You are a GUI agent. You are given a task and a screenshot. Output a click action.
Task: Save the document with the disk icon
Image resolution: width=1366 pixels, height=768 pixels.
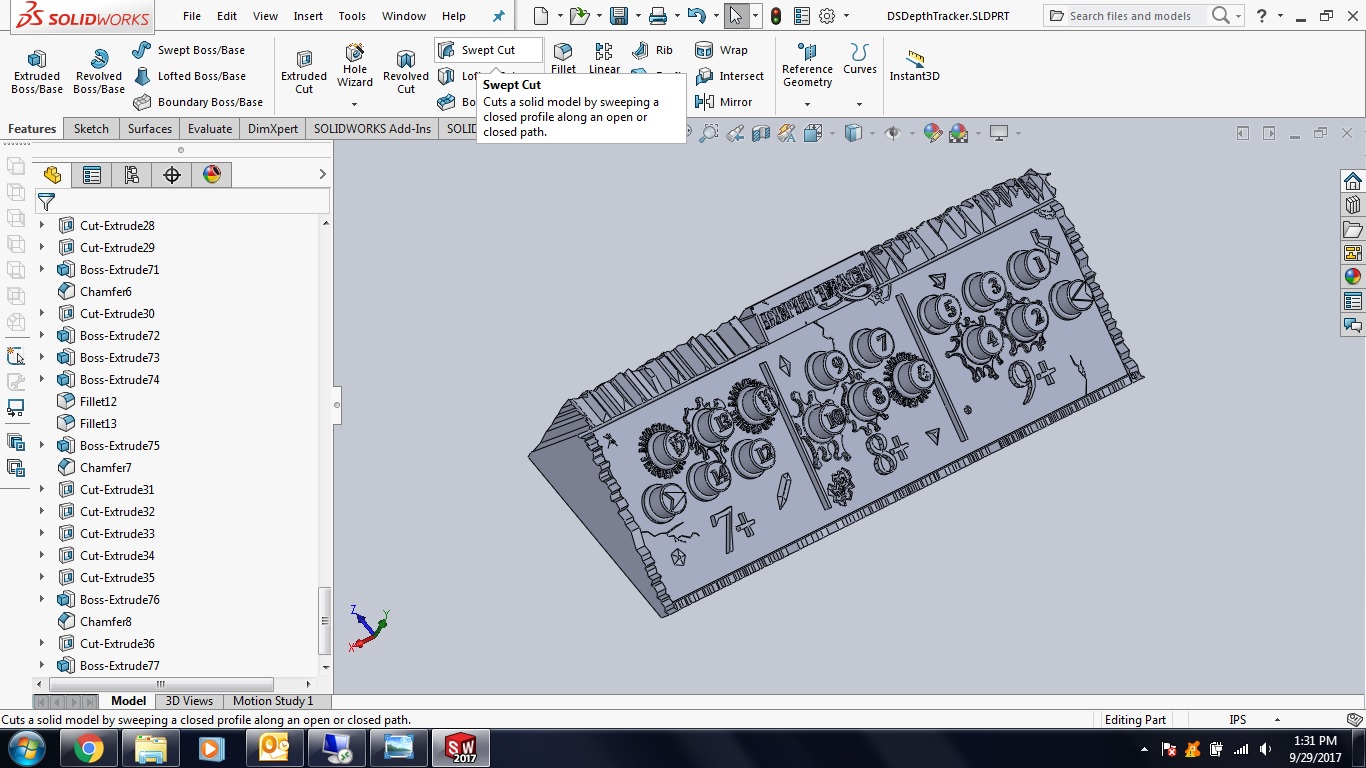(619, 16)
